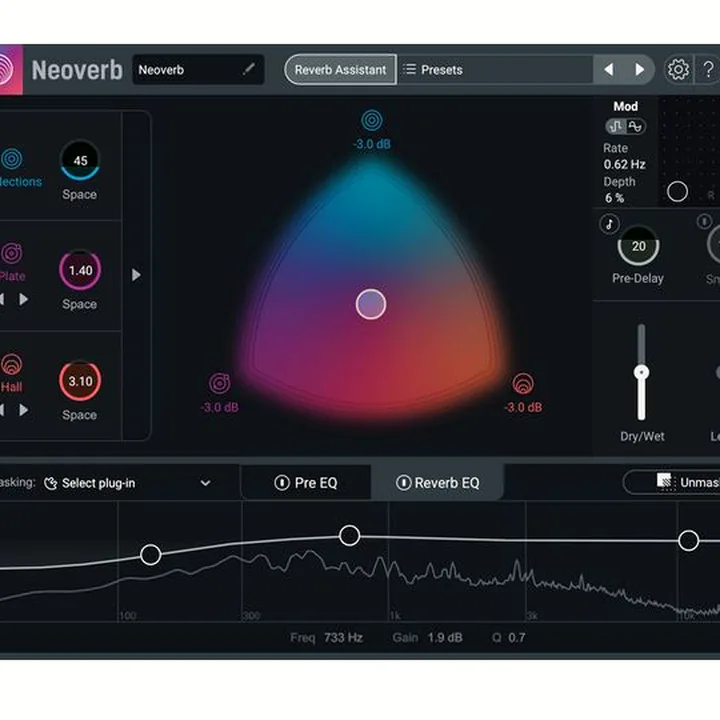This screenshot has height=720, width=720.
Task: Click the iZotope Neoverb logo
Action: pyautogui.click(x=11, y=70)
